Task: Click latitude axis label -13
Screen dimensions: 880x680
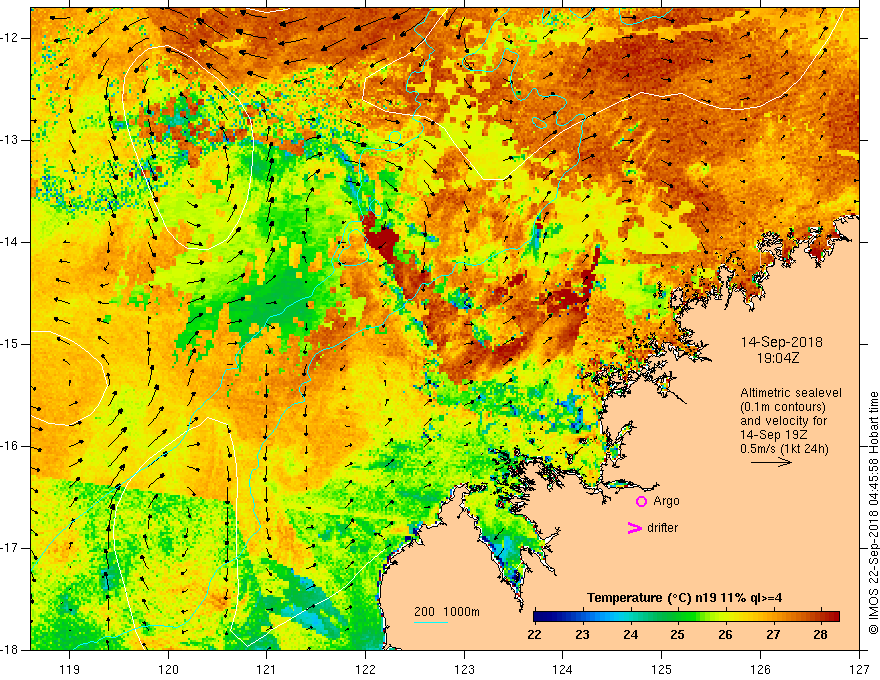Action: 11,140
